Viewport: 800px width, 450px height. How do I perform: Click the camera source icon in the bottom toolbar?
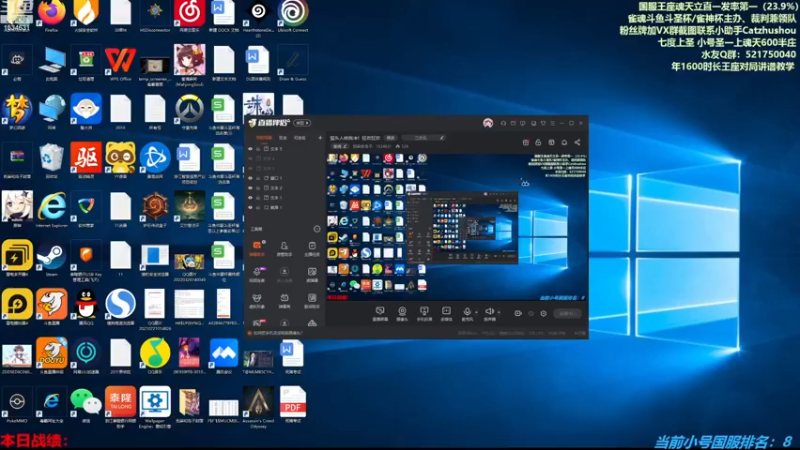pyautogui.click(x=402, y=313)
